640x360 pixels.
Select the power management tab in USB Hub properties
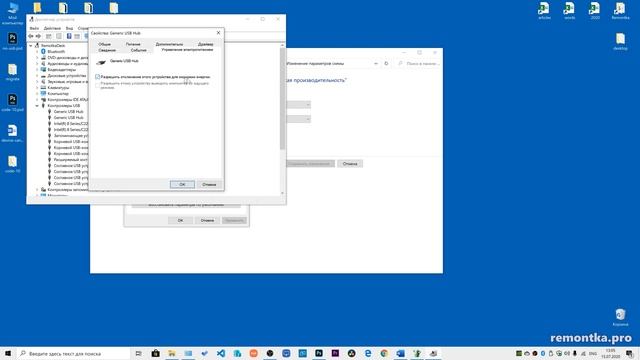point(187,49)
